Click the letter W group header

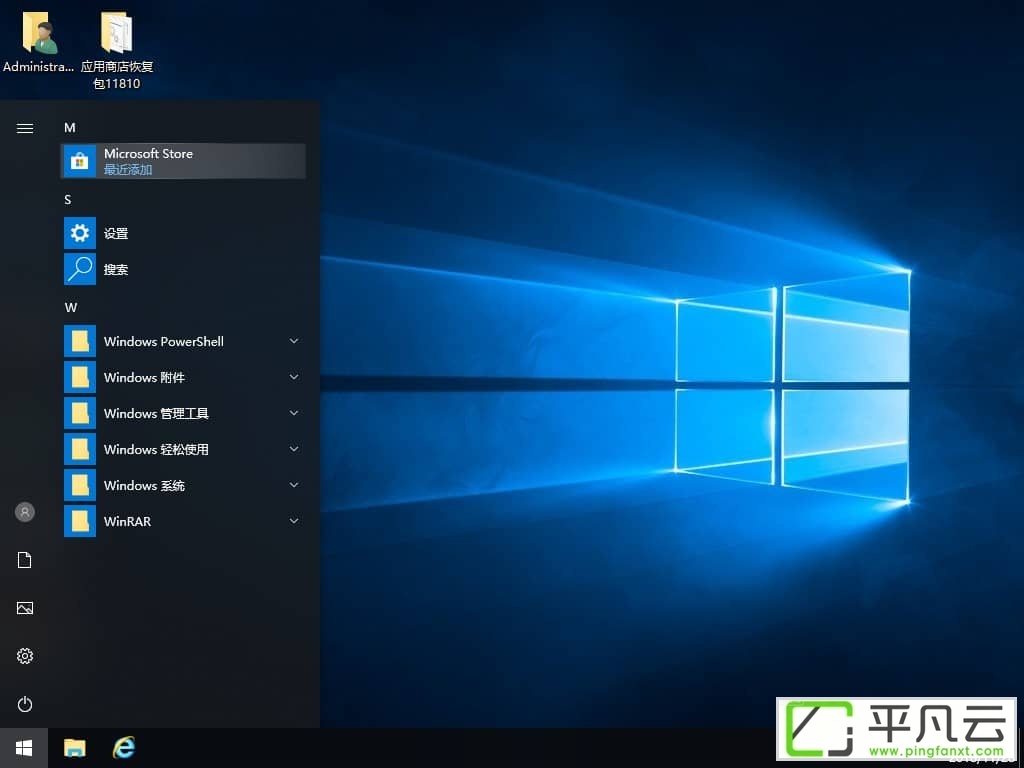click(71, 308)
